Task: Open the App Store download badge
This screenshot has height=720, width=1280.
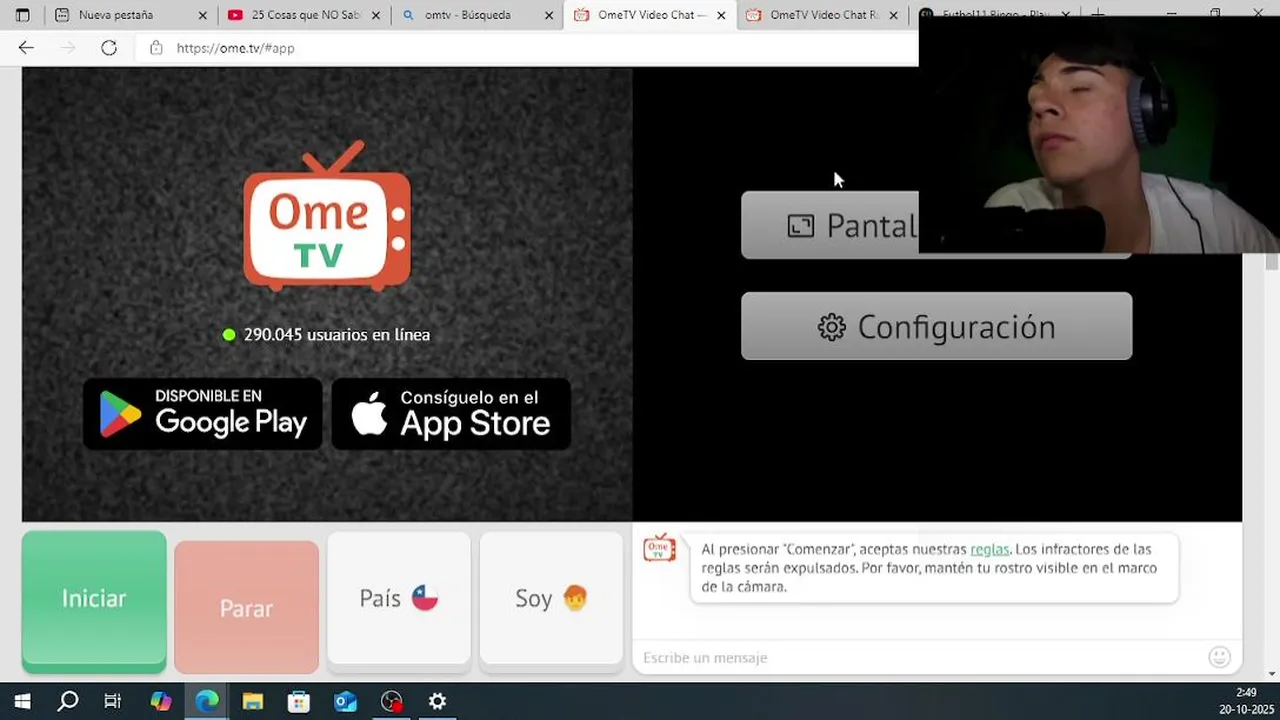Action: coord(451,413)
